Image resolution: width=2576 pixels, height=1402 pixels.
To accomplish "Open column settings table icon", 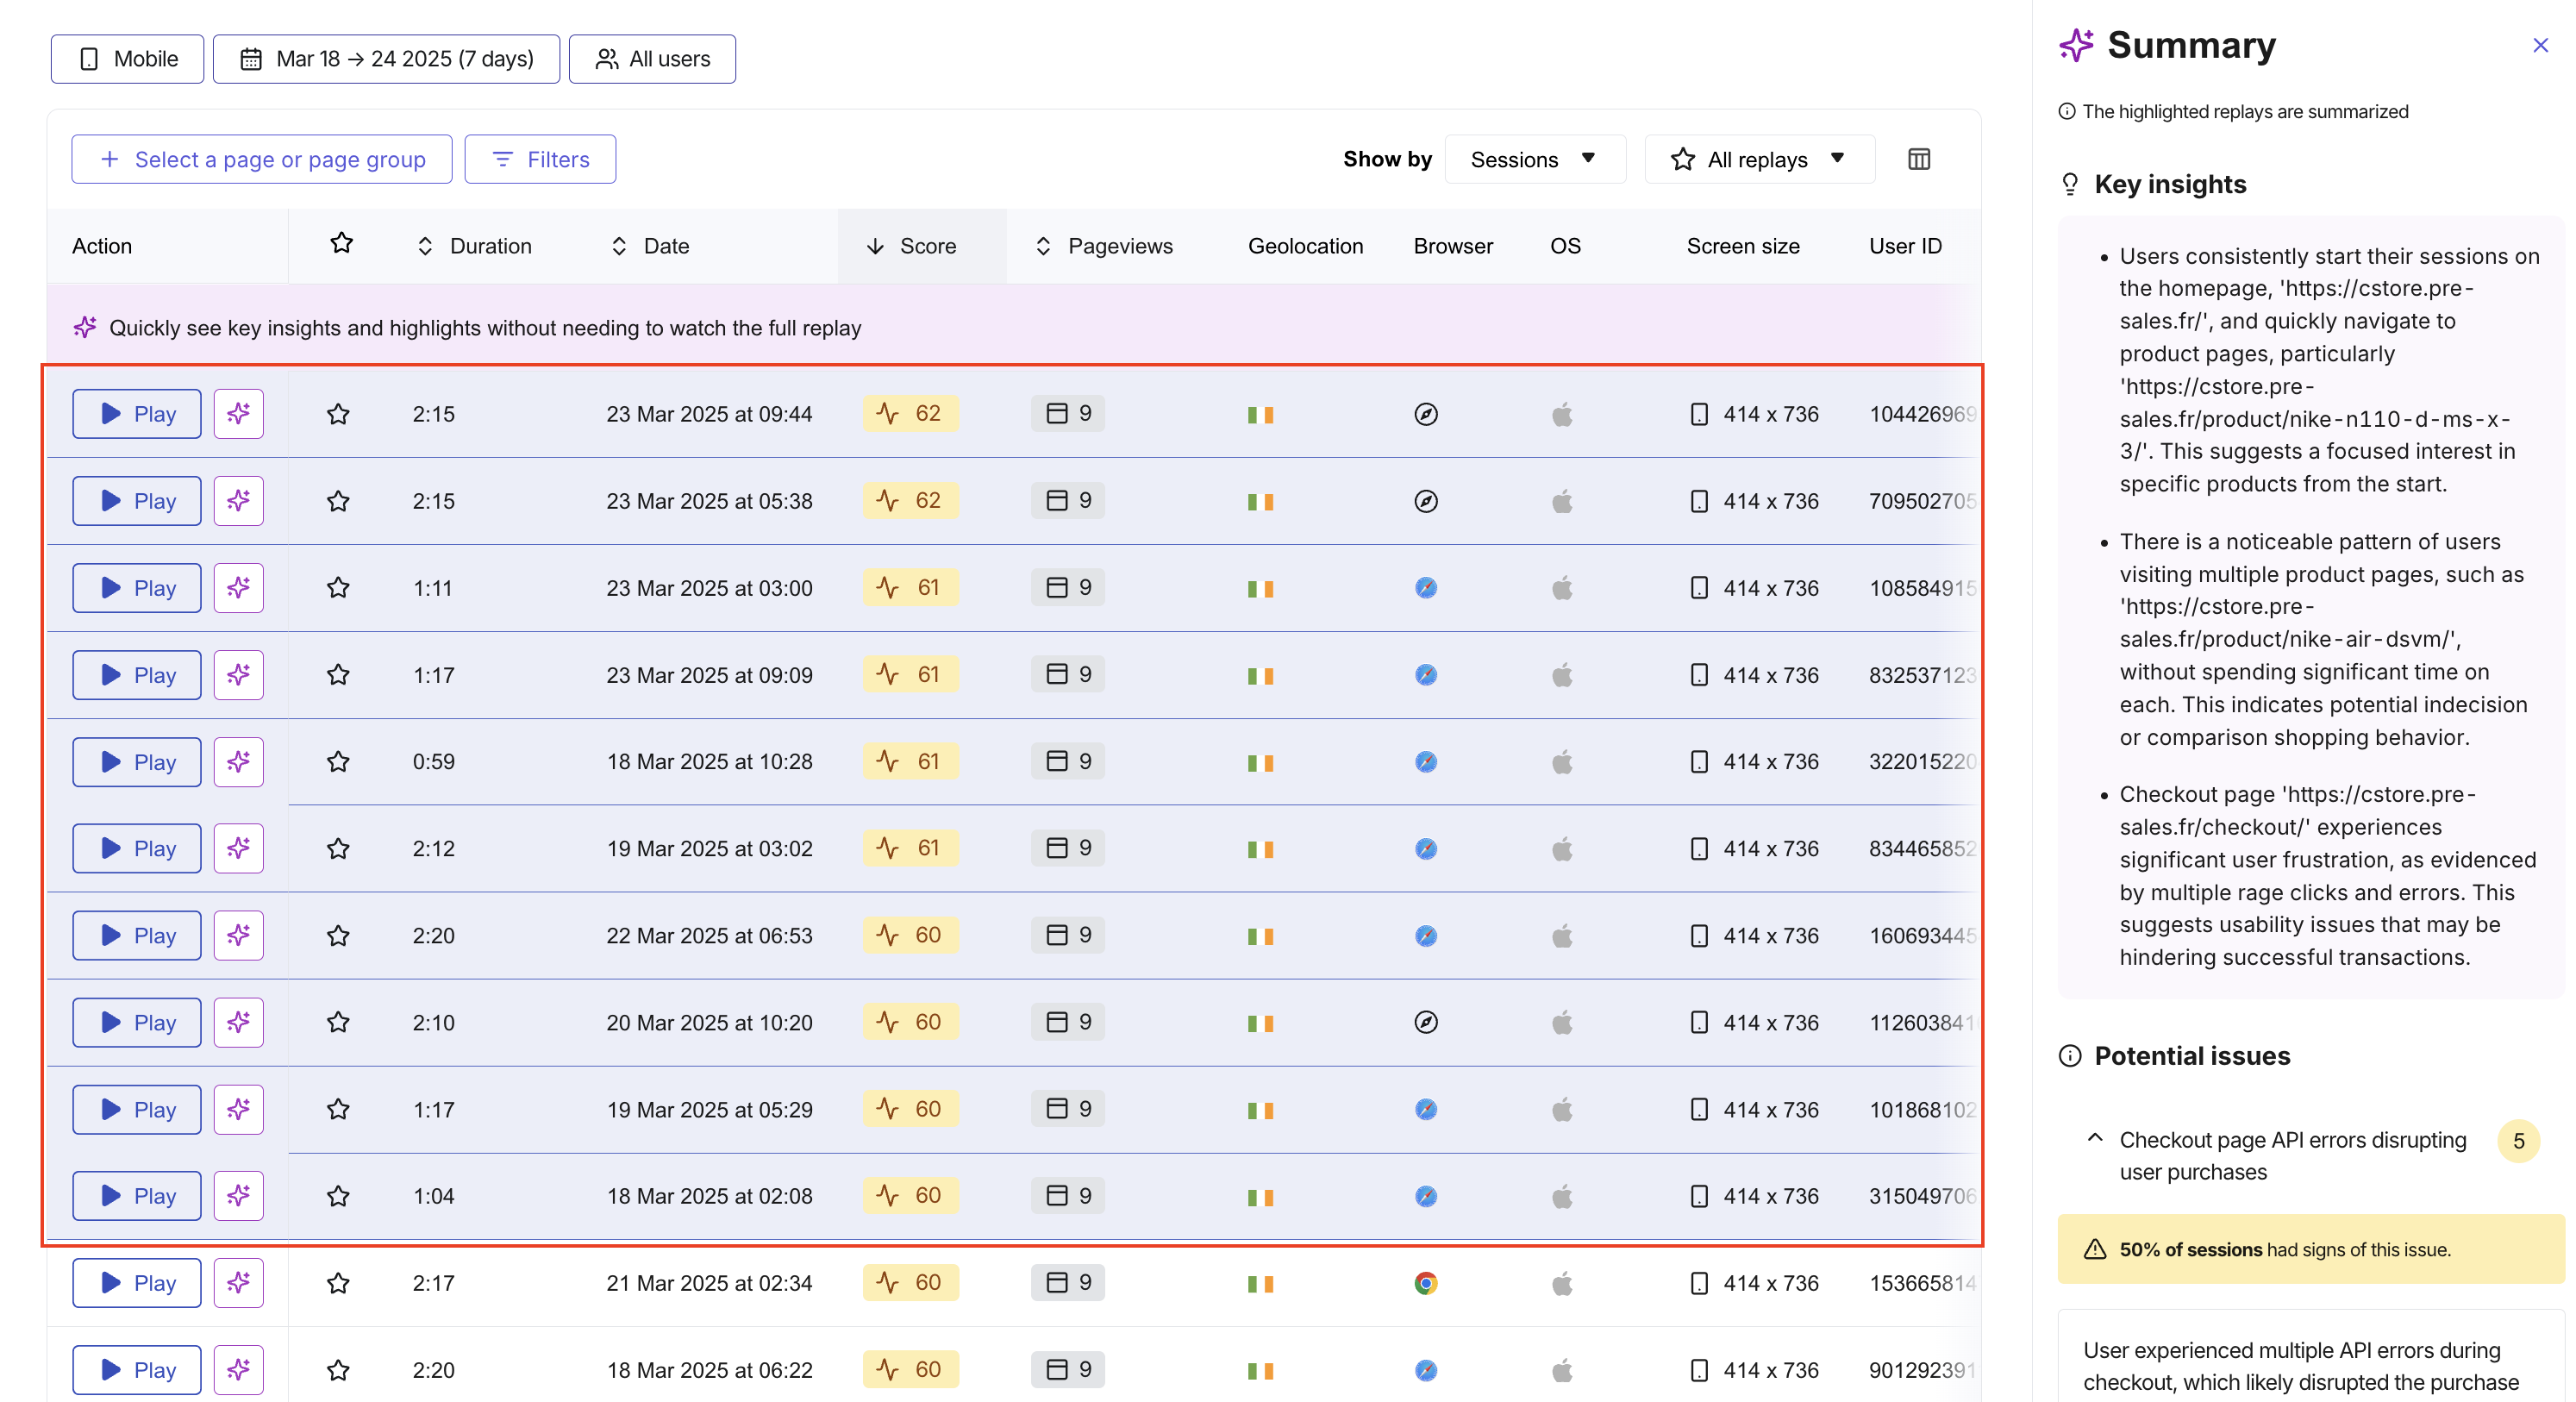I will click(x=1919, y=159).
